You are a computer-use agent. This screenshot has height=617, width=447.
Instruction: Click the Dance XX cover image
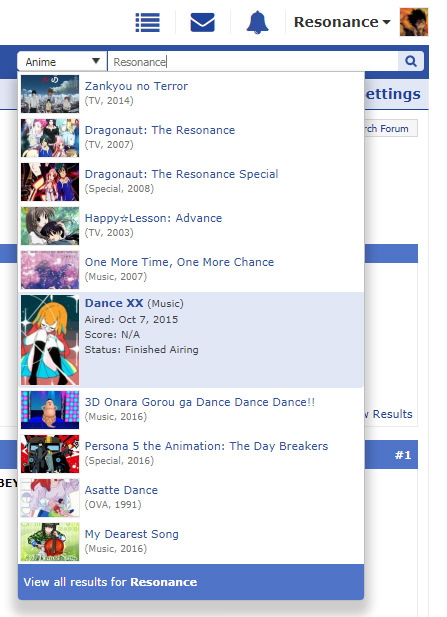[x=50, y=340]
